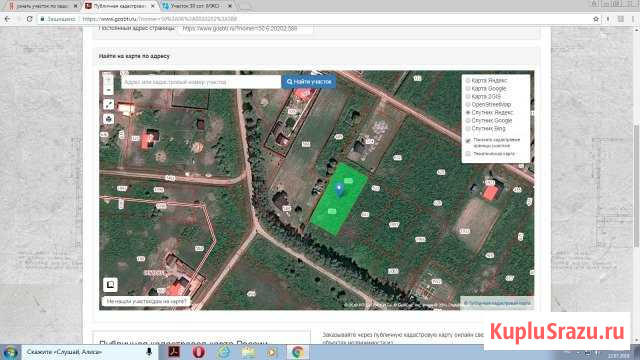Open Adobe Acrobat from the taskbar
This screenshot has width=640, height=360.
174,352
